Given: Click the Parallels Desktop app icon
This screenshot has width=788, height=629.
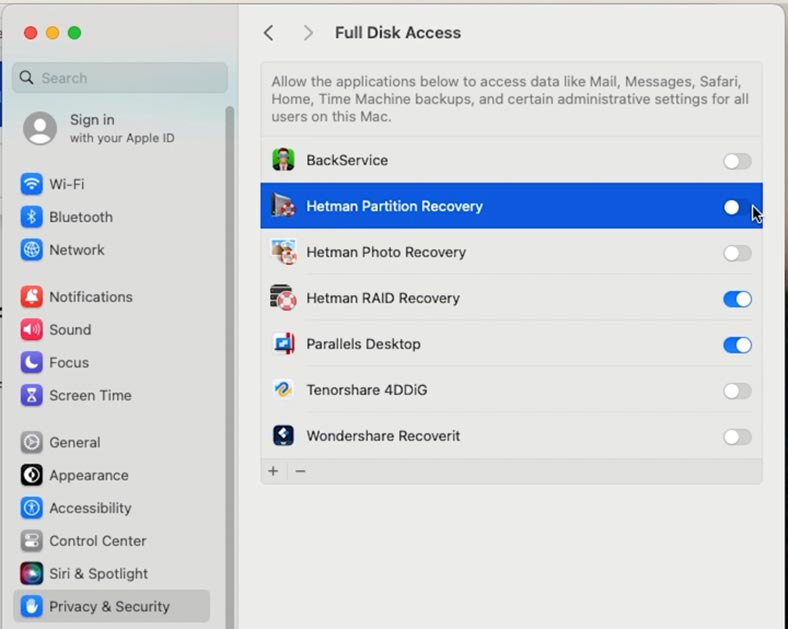Looking at the screenshot, I should [283, 344].
